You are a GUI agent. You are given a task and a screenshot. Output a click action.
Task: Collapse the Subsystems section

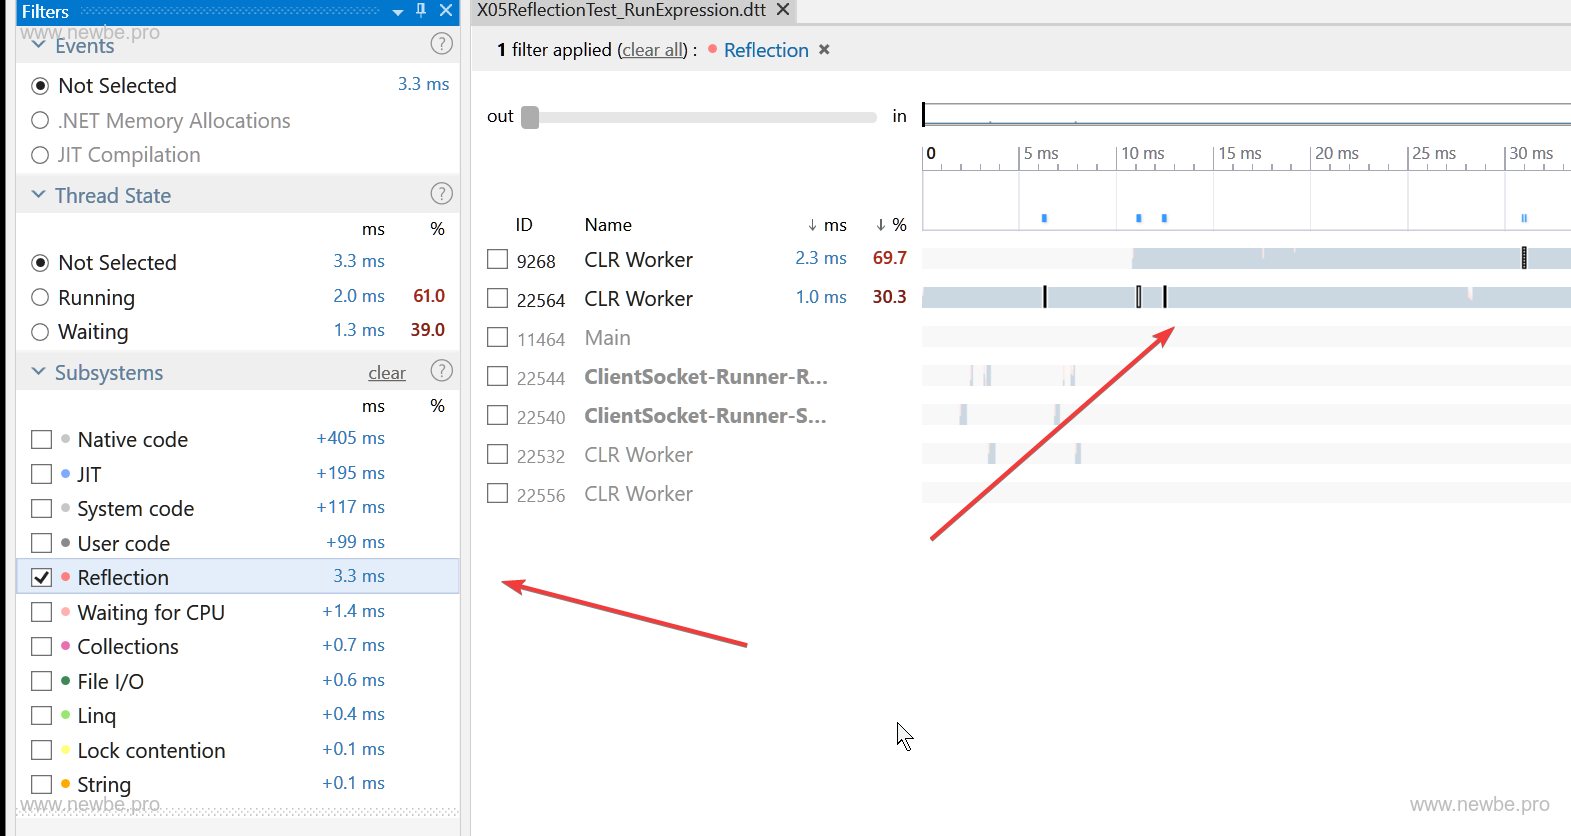pyautogui.click(x=38, y=372)
